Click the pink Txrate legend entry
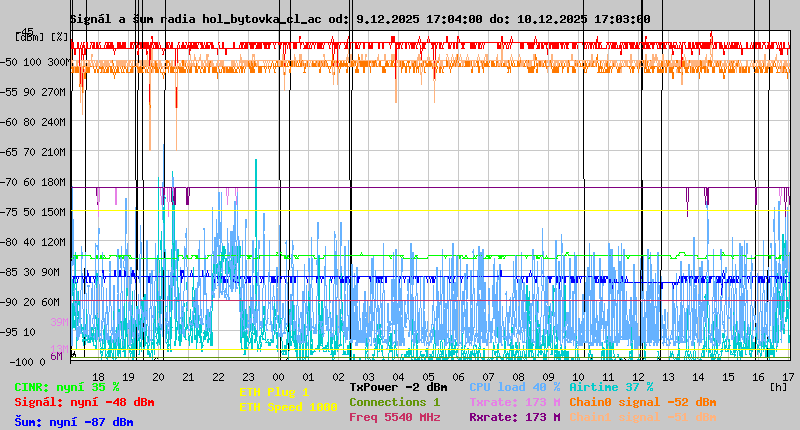This screenshot has width=800, height=430. (514, 402)
